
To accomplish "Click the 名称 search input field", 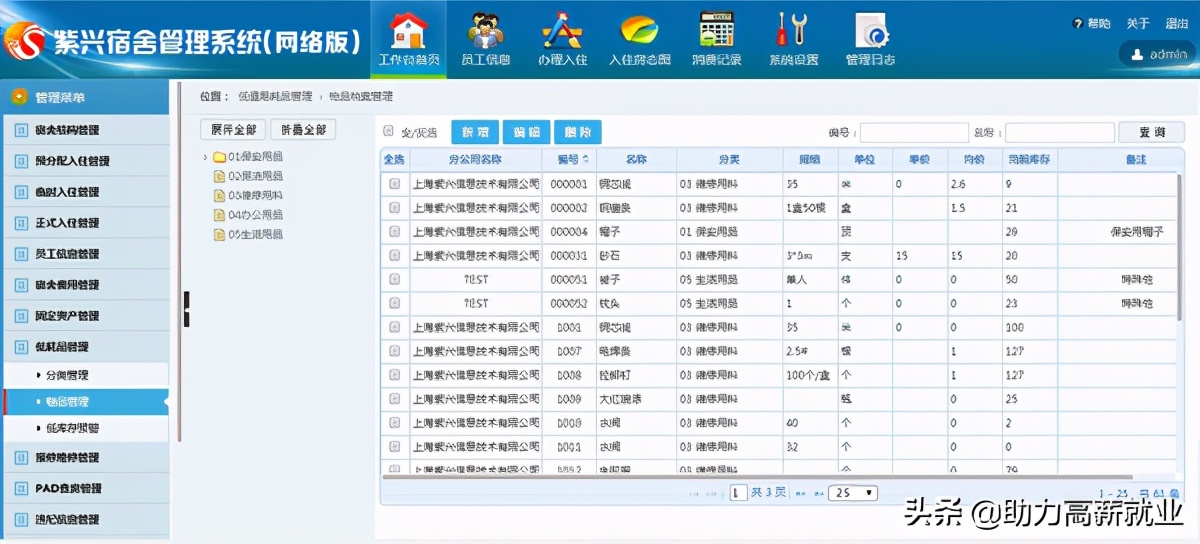I will pyautogui.click(x=1059, y=132).
